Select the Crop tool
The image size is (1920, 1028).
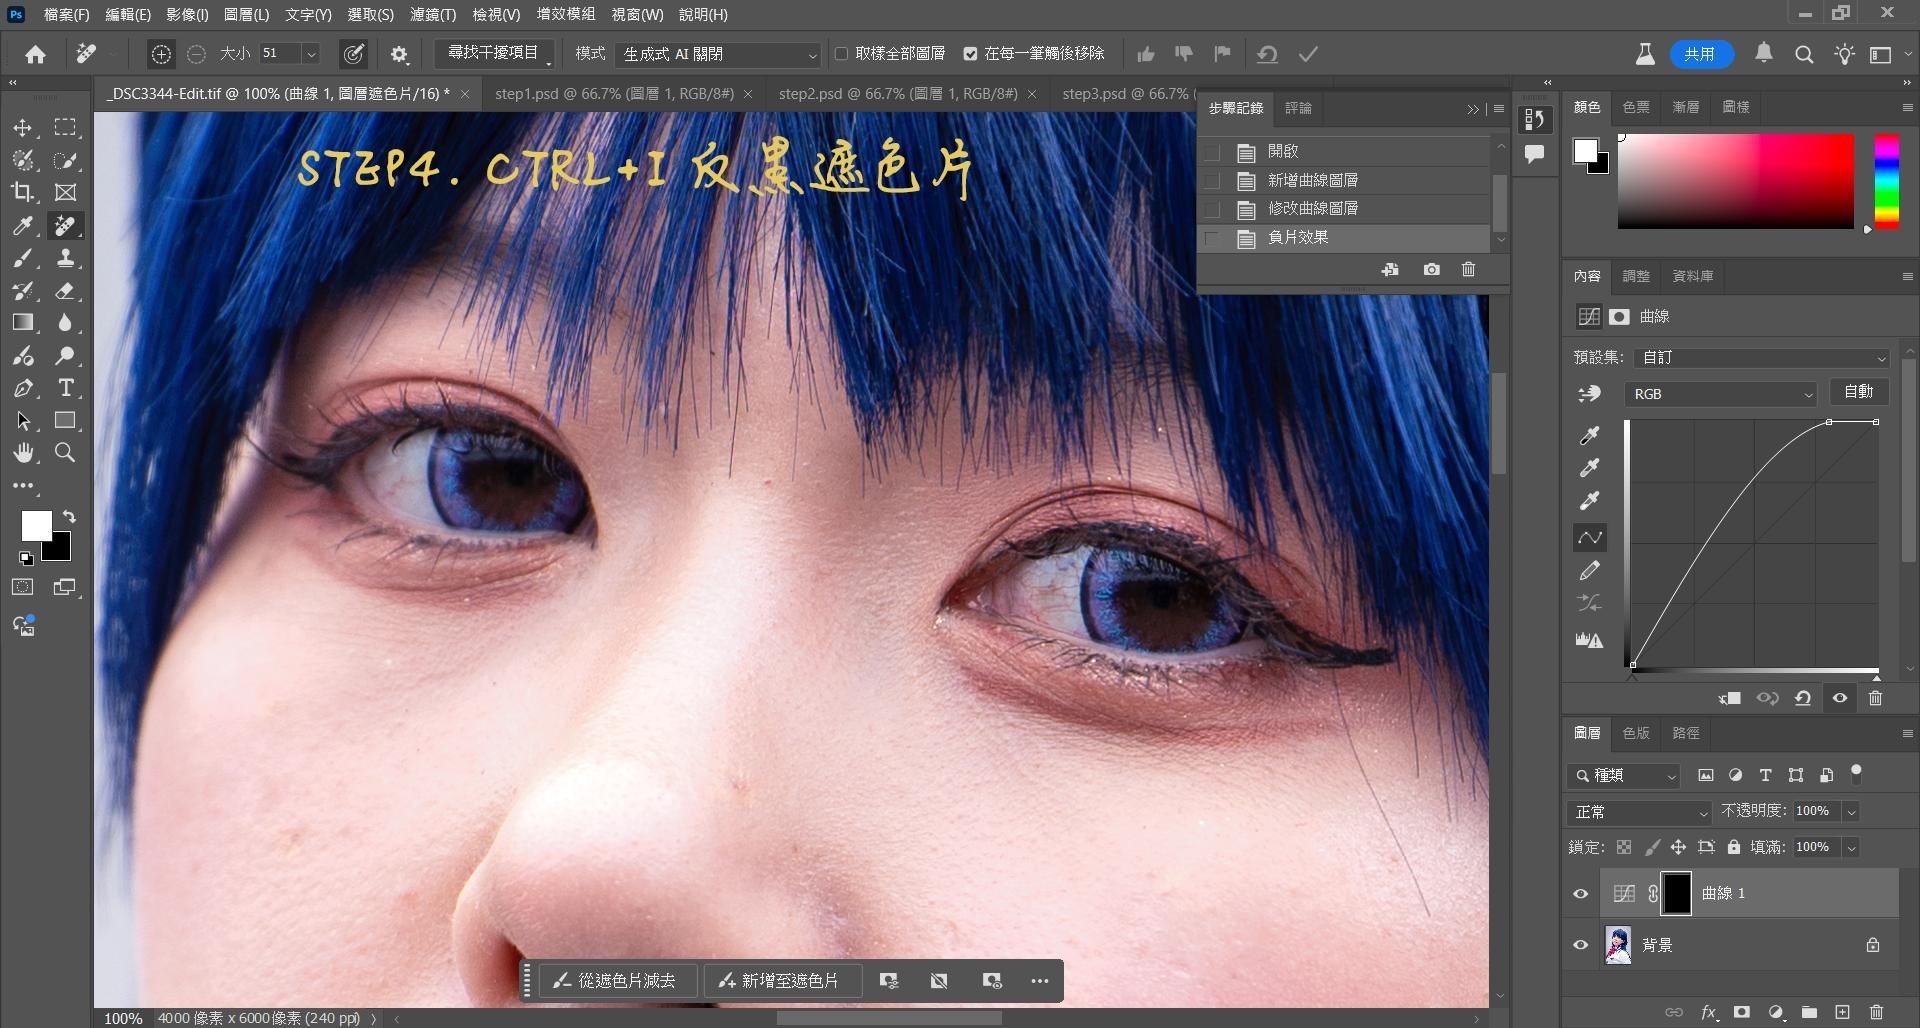tap(22, 192)
